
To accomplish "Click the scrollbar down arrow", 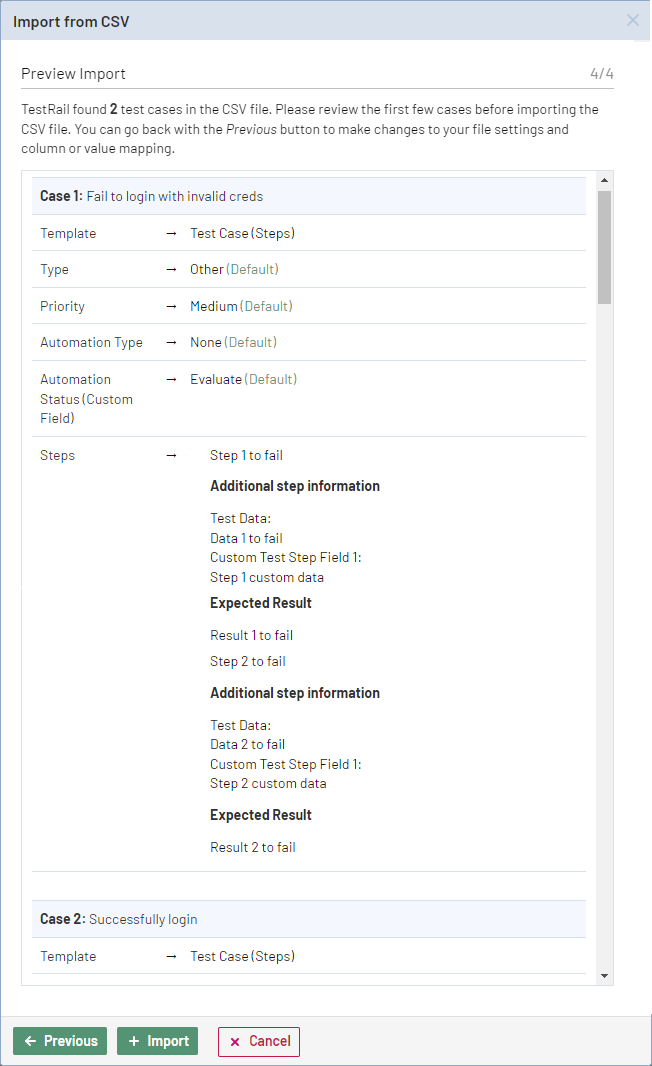I will 604,975.
